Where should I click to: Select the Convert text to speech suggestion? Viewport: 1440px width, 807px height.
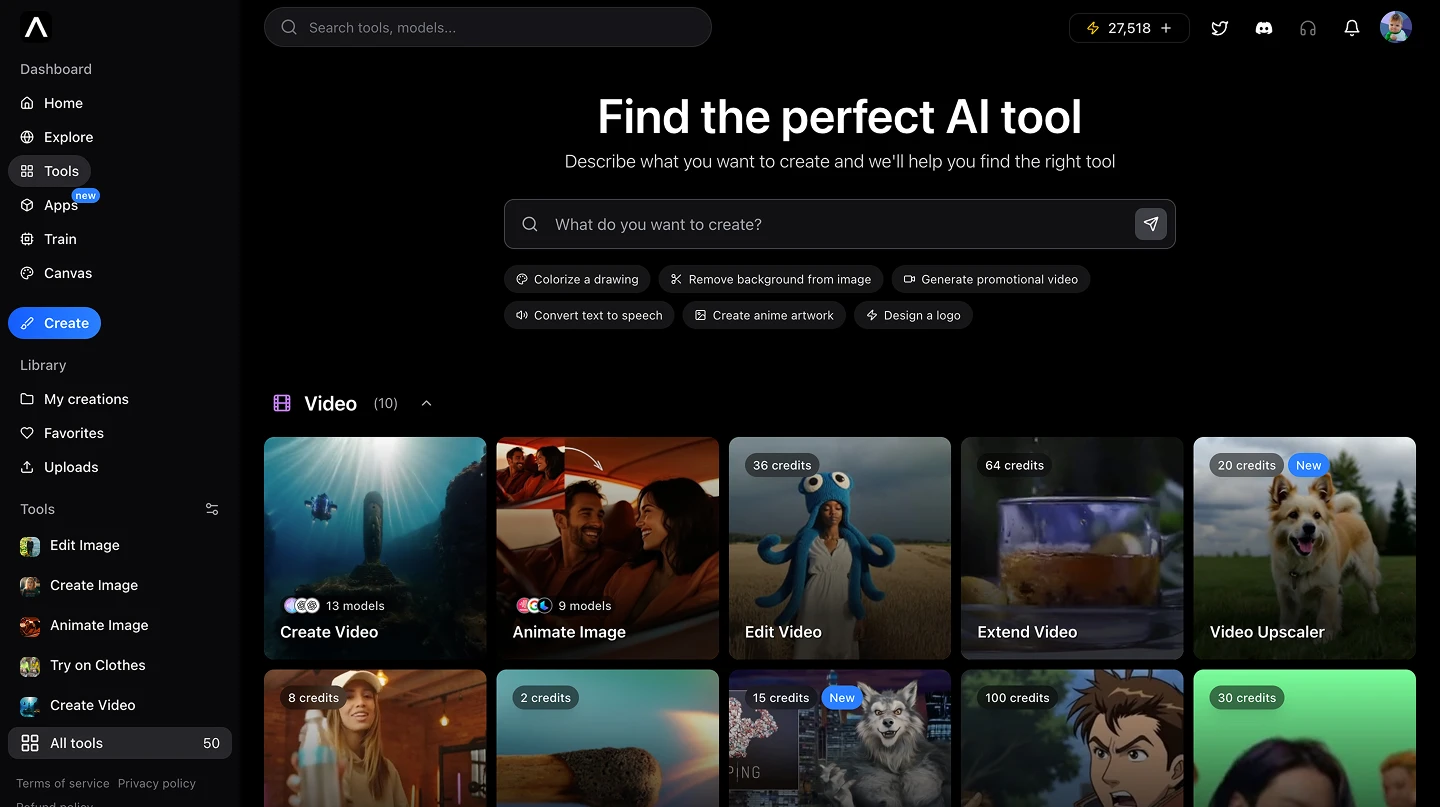[588, 315]
